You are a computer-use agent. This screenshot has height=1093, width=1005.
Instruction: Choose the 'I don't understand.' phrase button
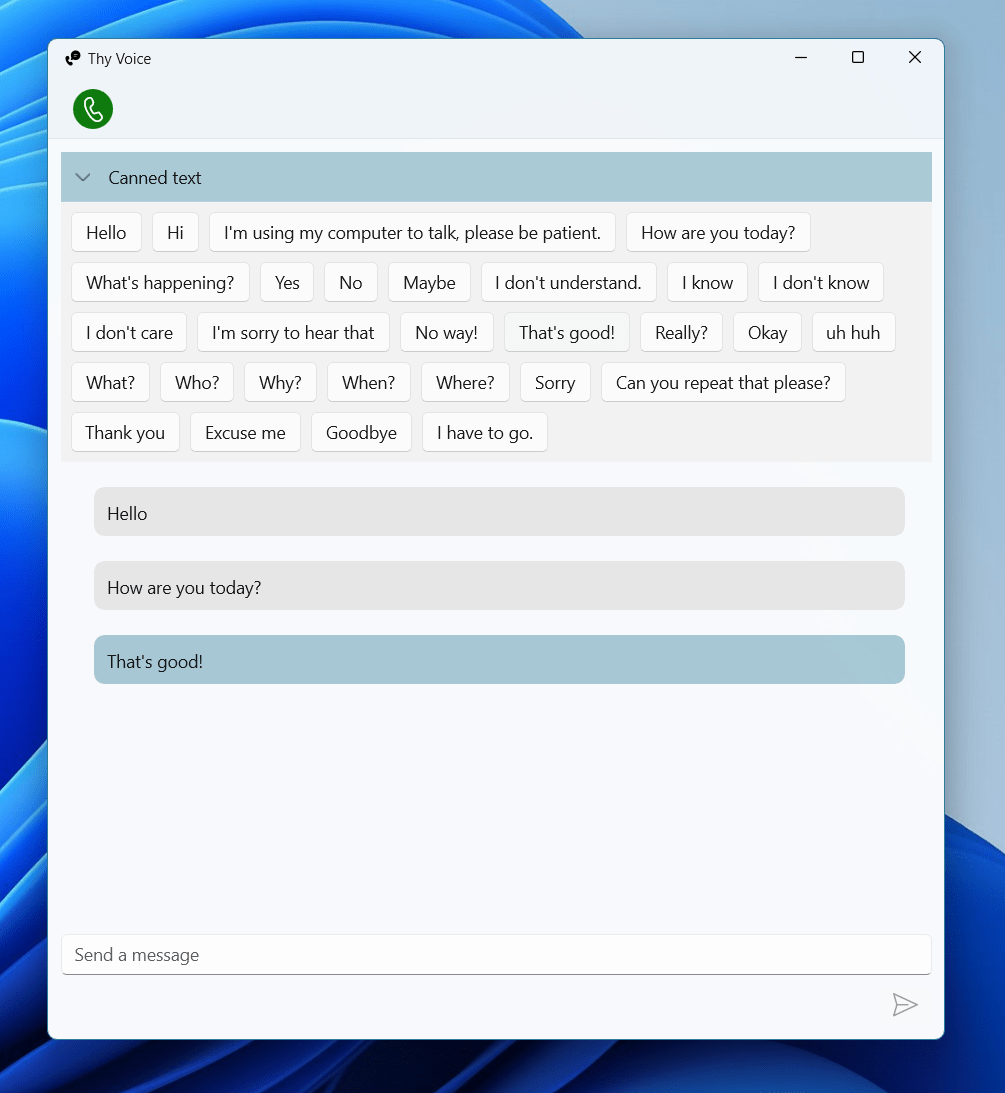(568, 283)
